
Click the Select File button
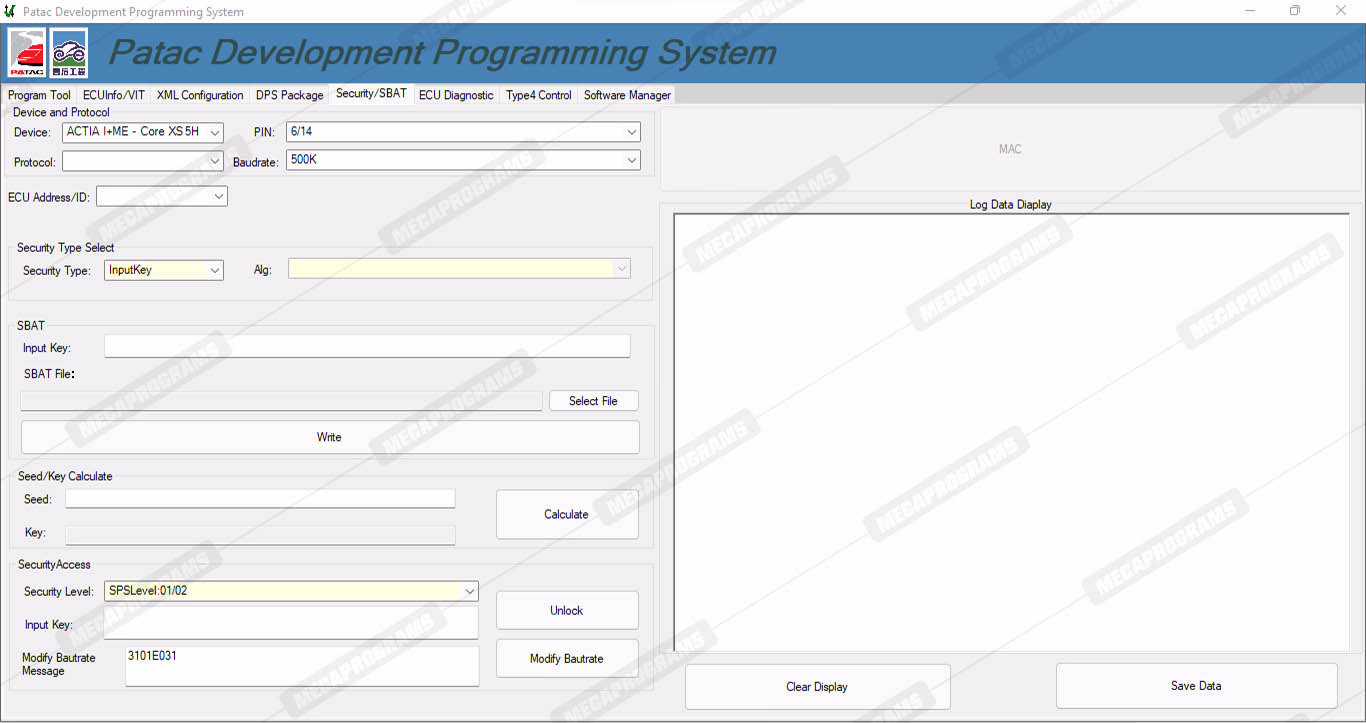point(593,401)
